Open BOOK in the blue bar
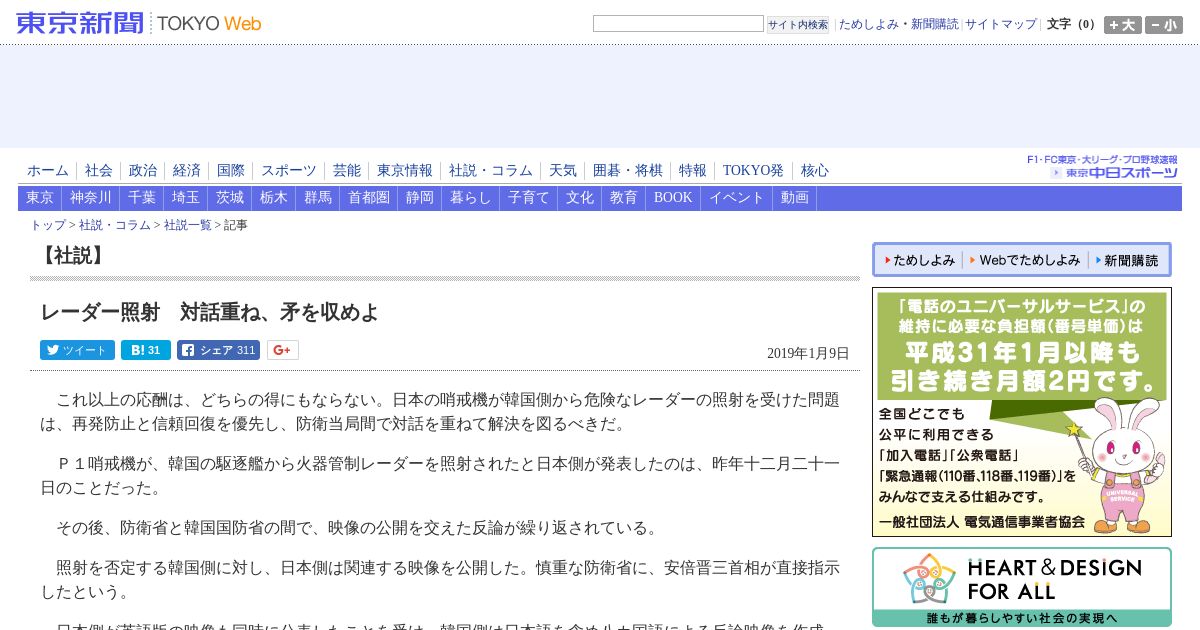This screenshot has width=1200, height=630. (673, 198)
